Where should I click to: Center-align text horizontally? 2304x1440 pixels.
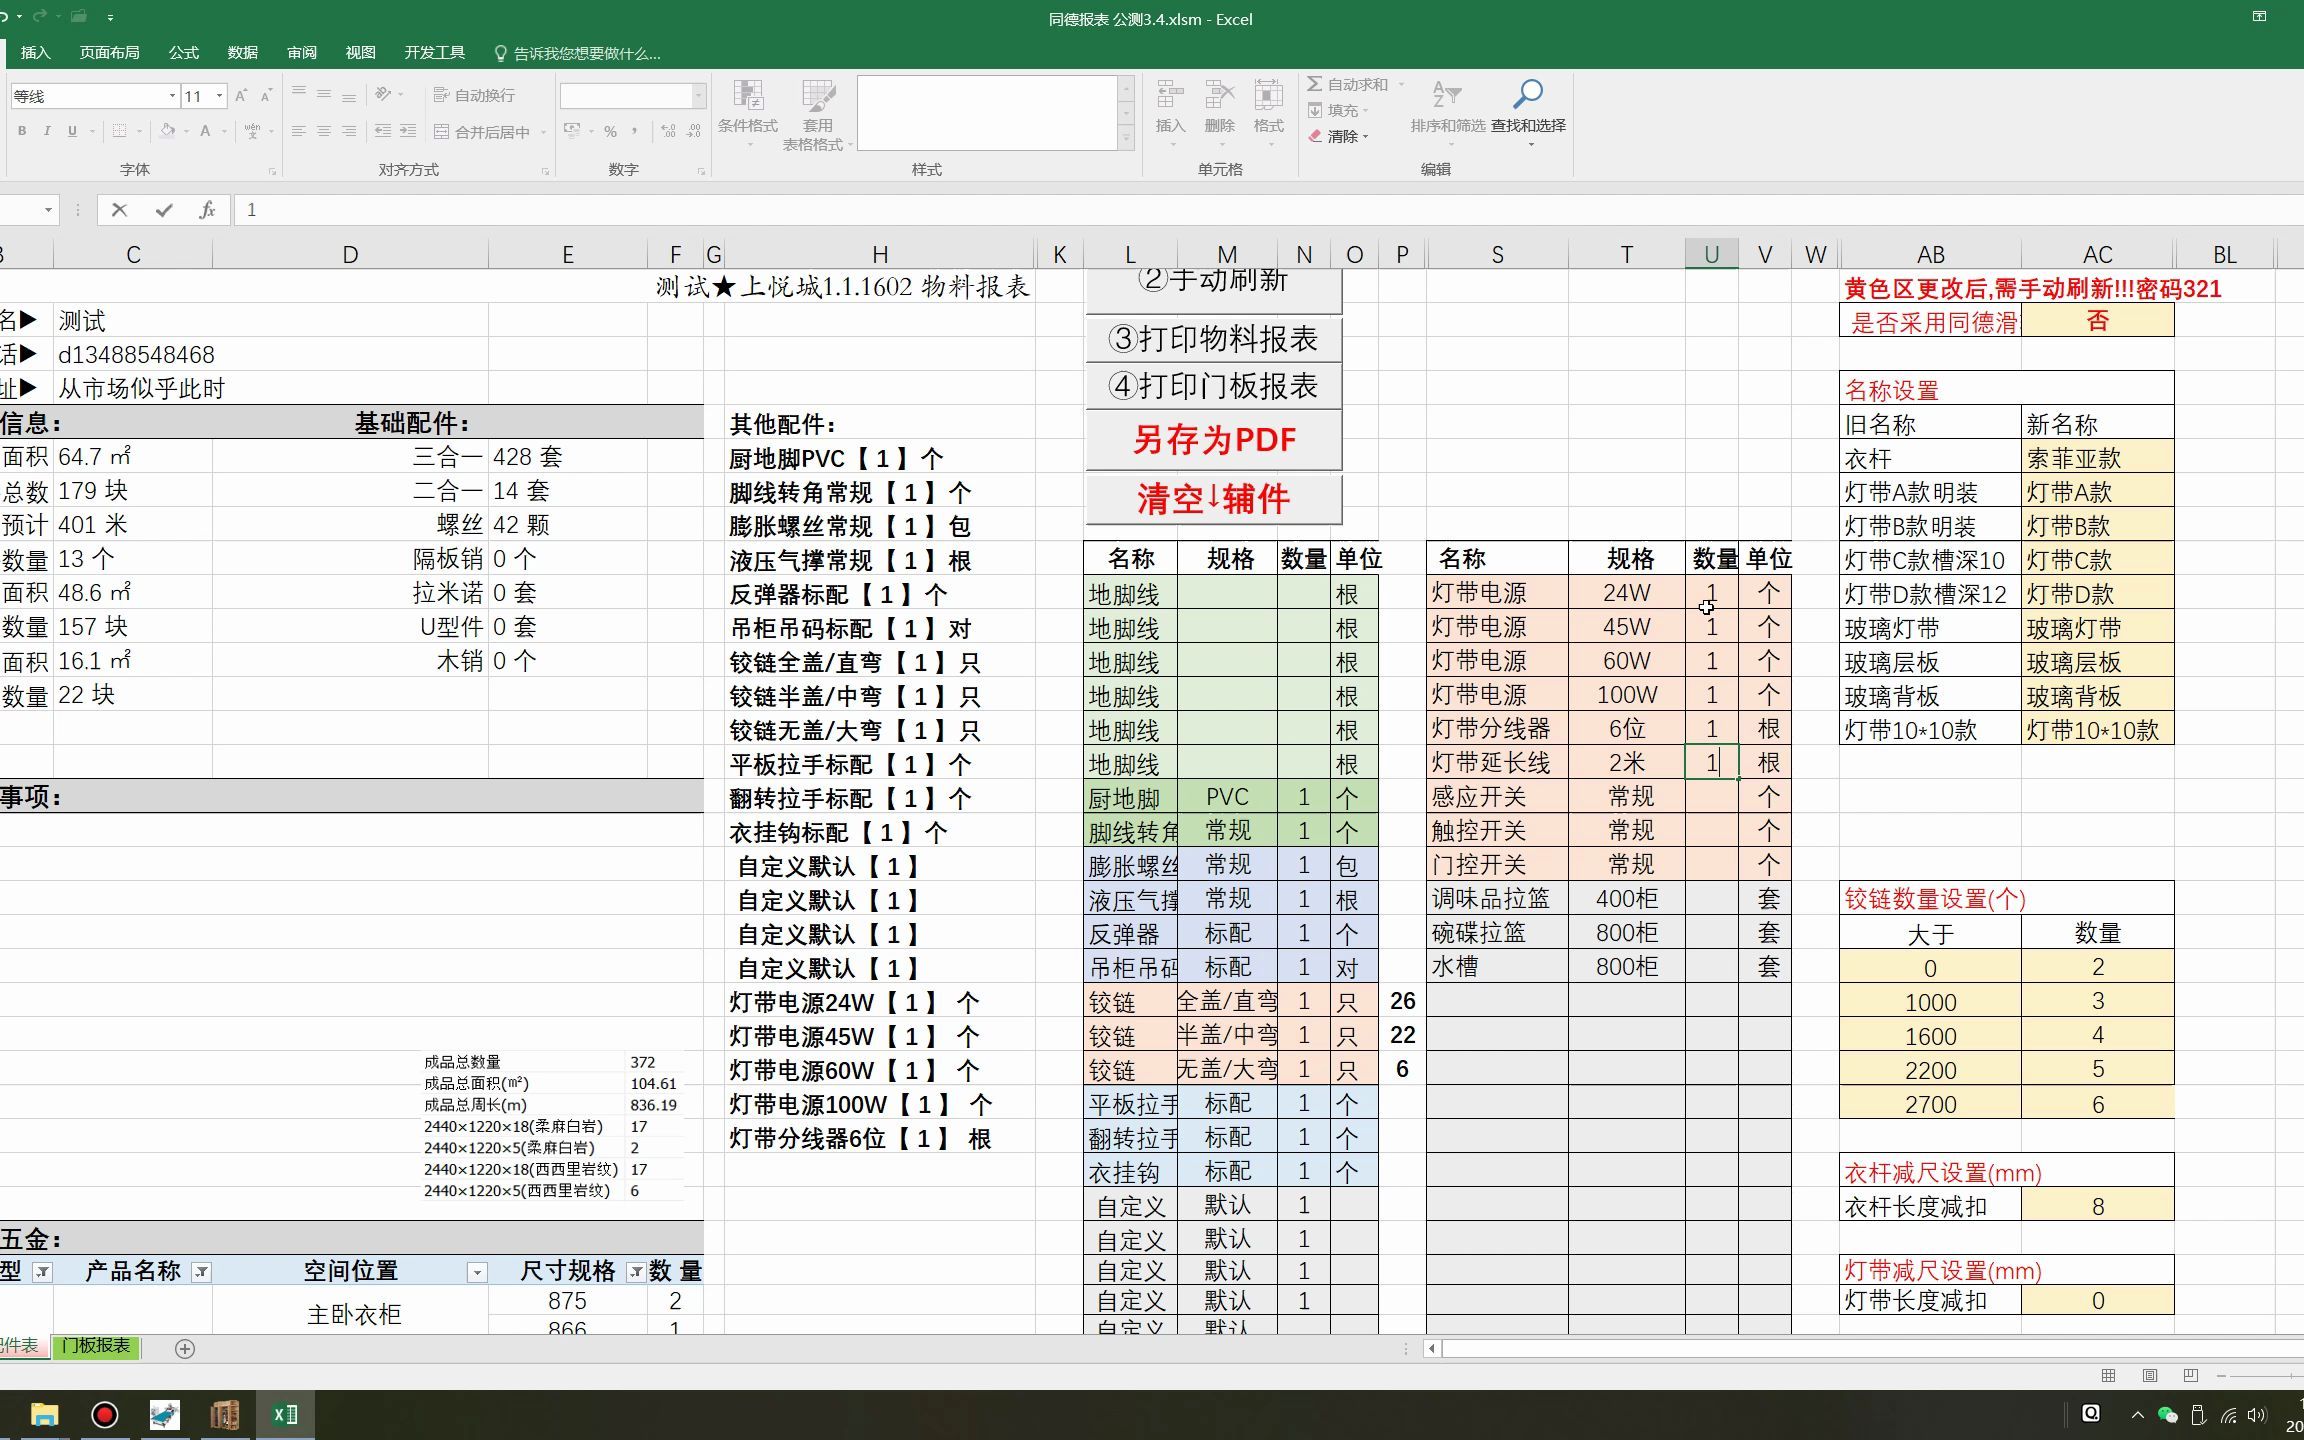click(324, 131)
